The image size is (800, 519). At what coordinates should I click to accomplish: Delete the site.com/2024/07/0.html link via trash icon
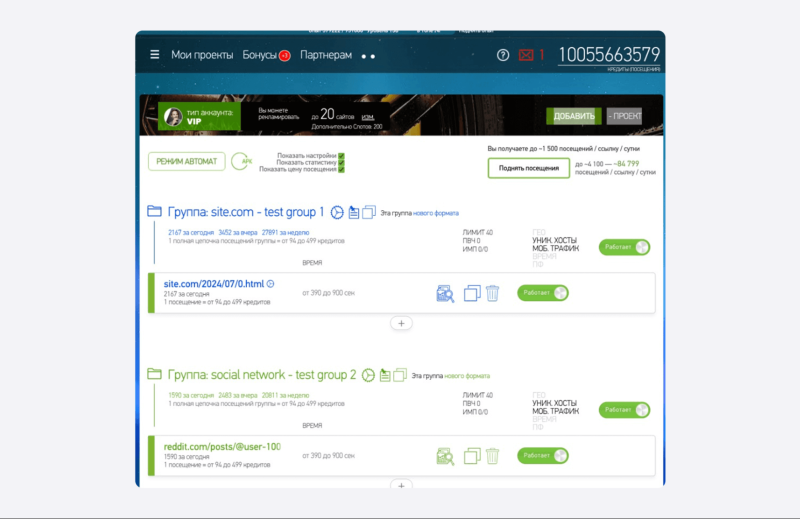point(492,293)
